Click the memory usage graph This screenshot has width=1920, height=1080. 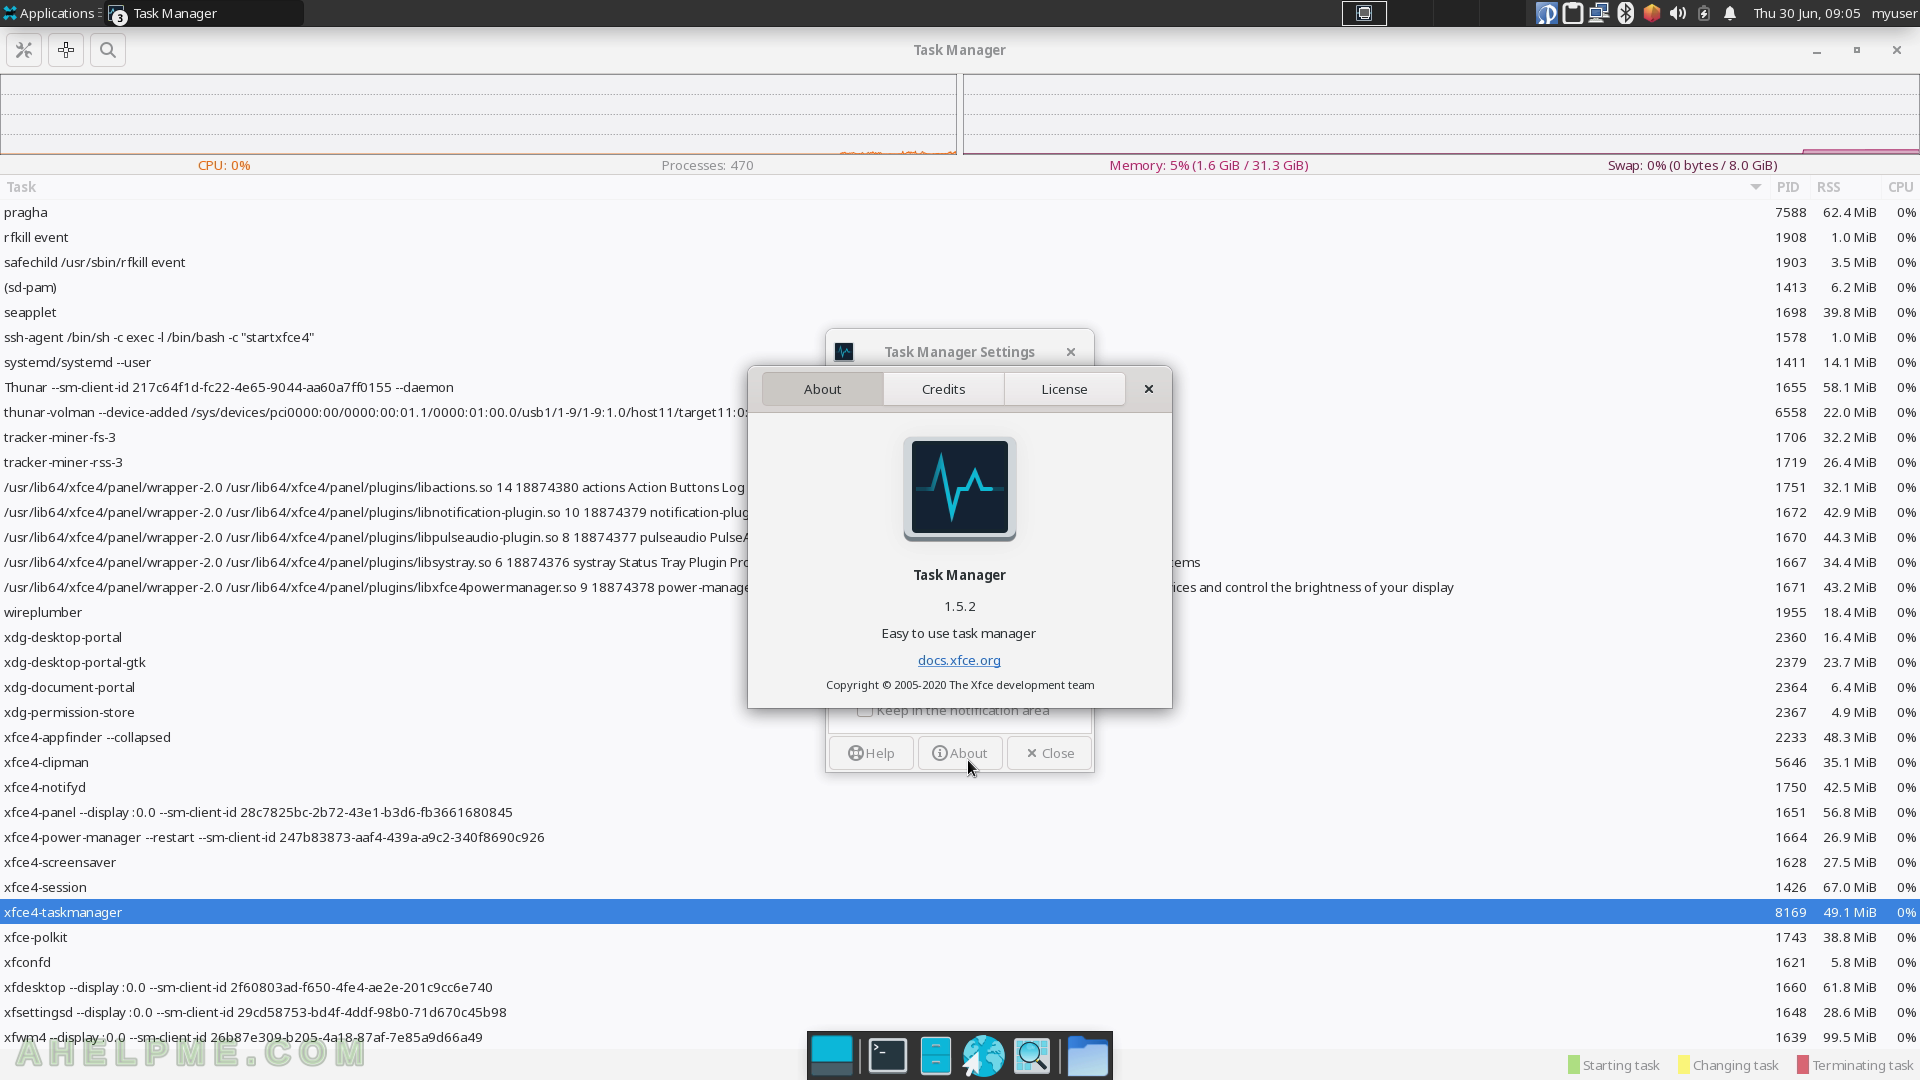1441,114
